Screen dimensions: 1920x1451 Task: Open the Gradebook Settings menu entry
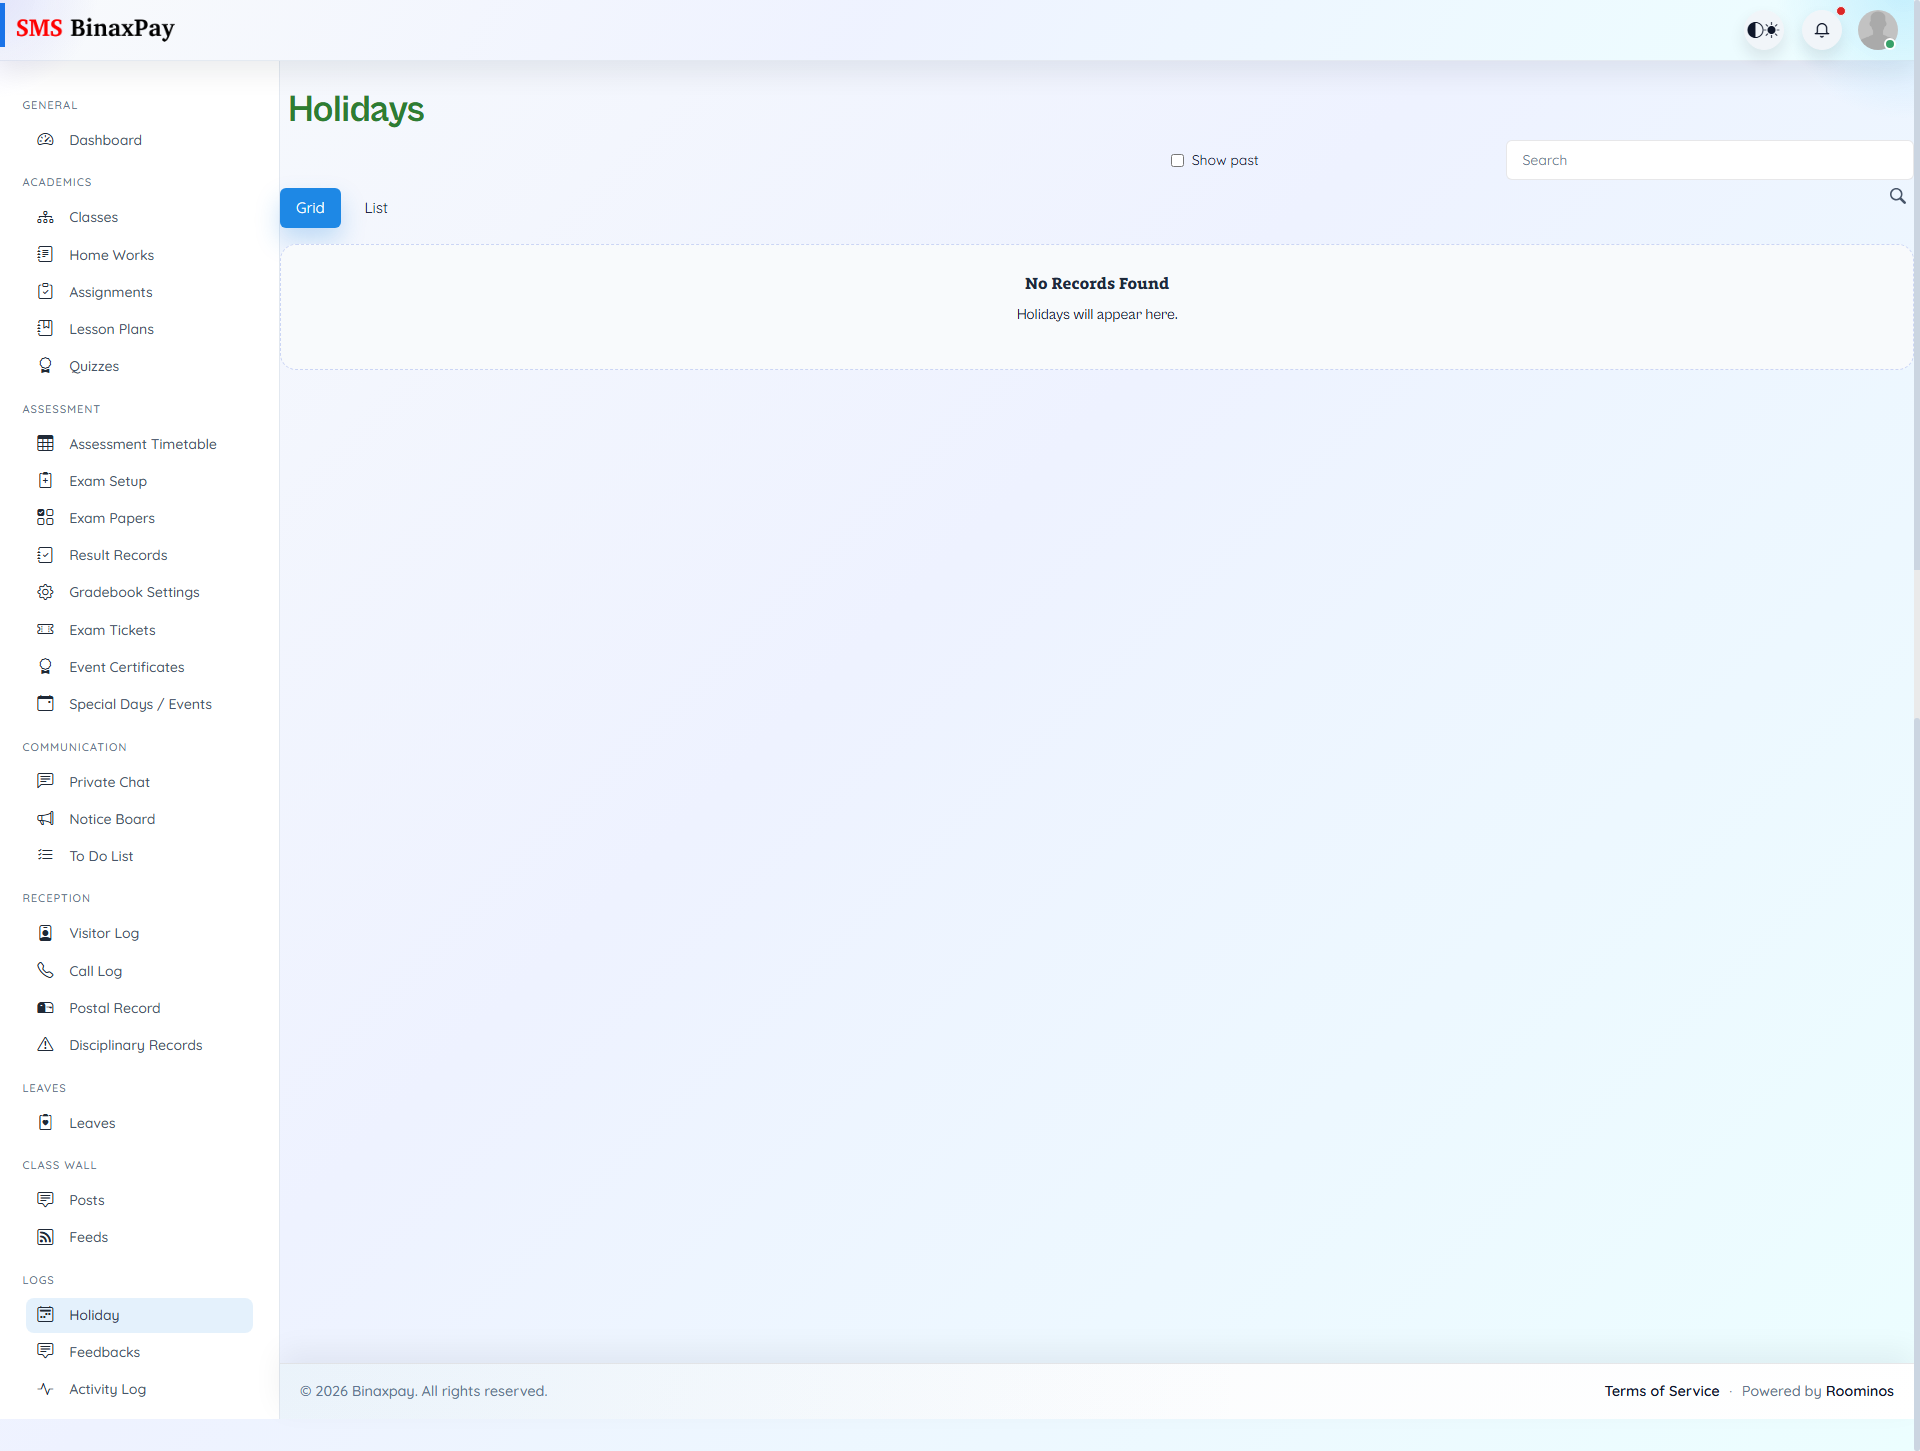[134, 591]
